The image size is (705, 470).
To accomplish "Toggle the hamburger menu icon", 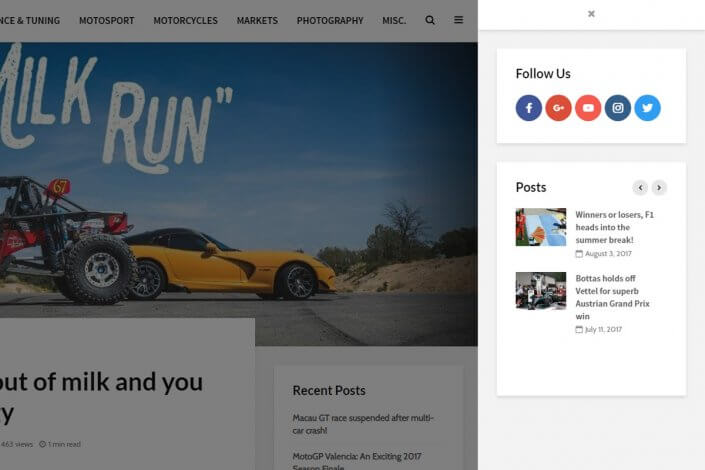I will coord(458,20).
